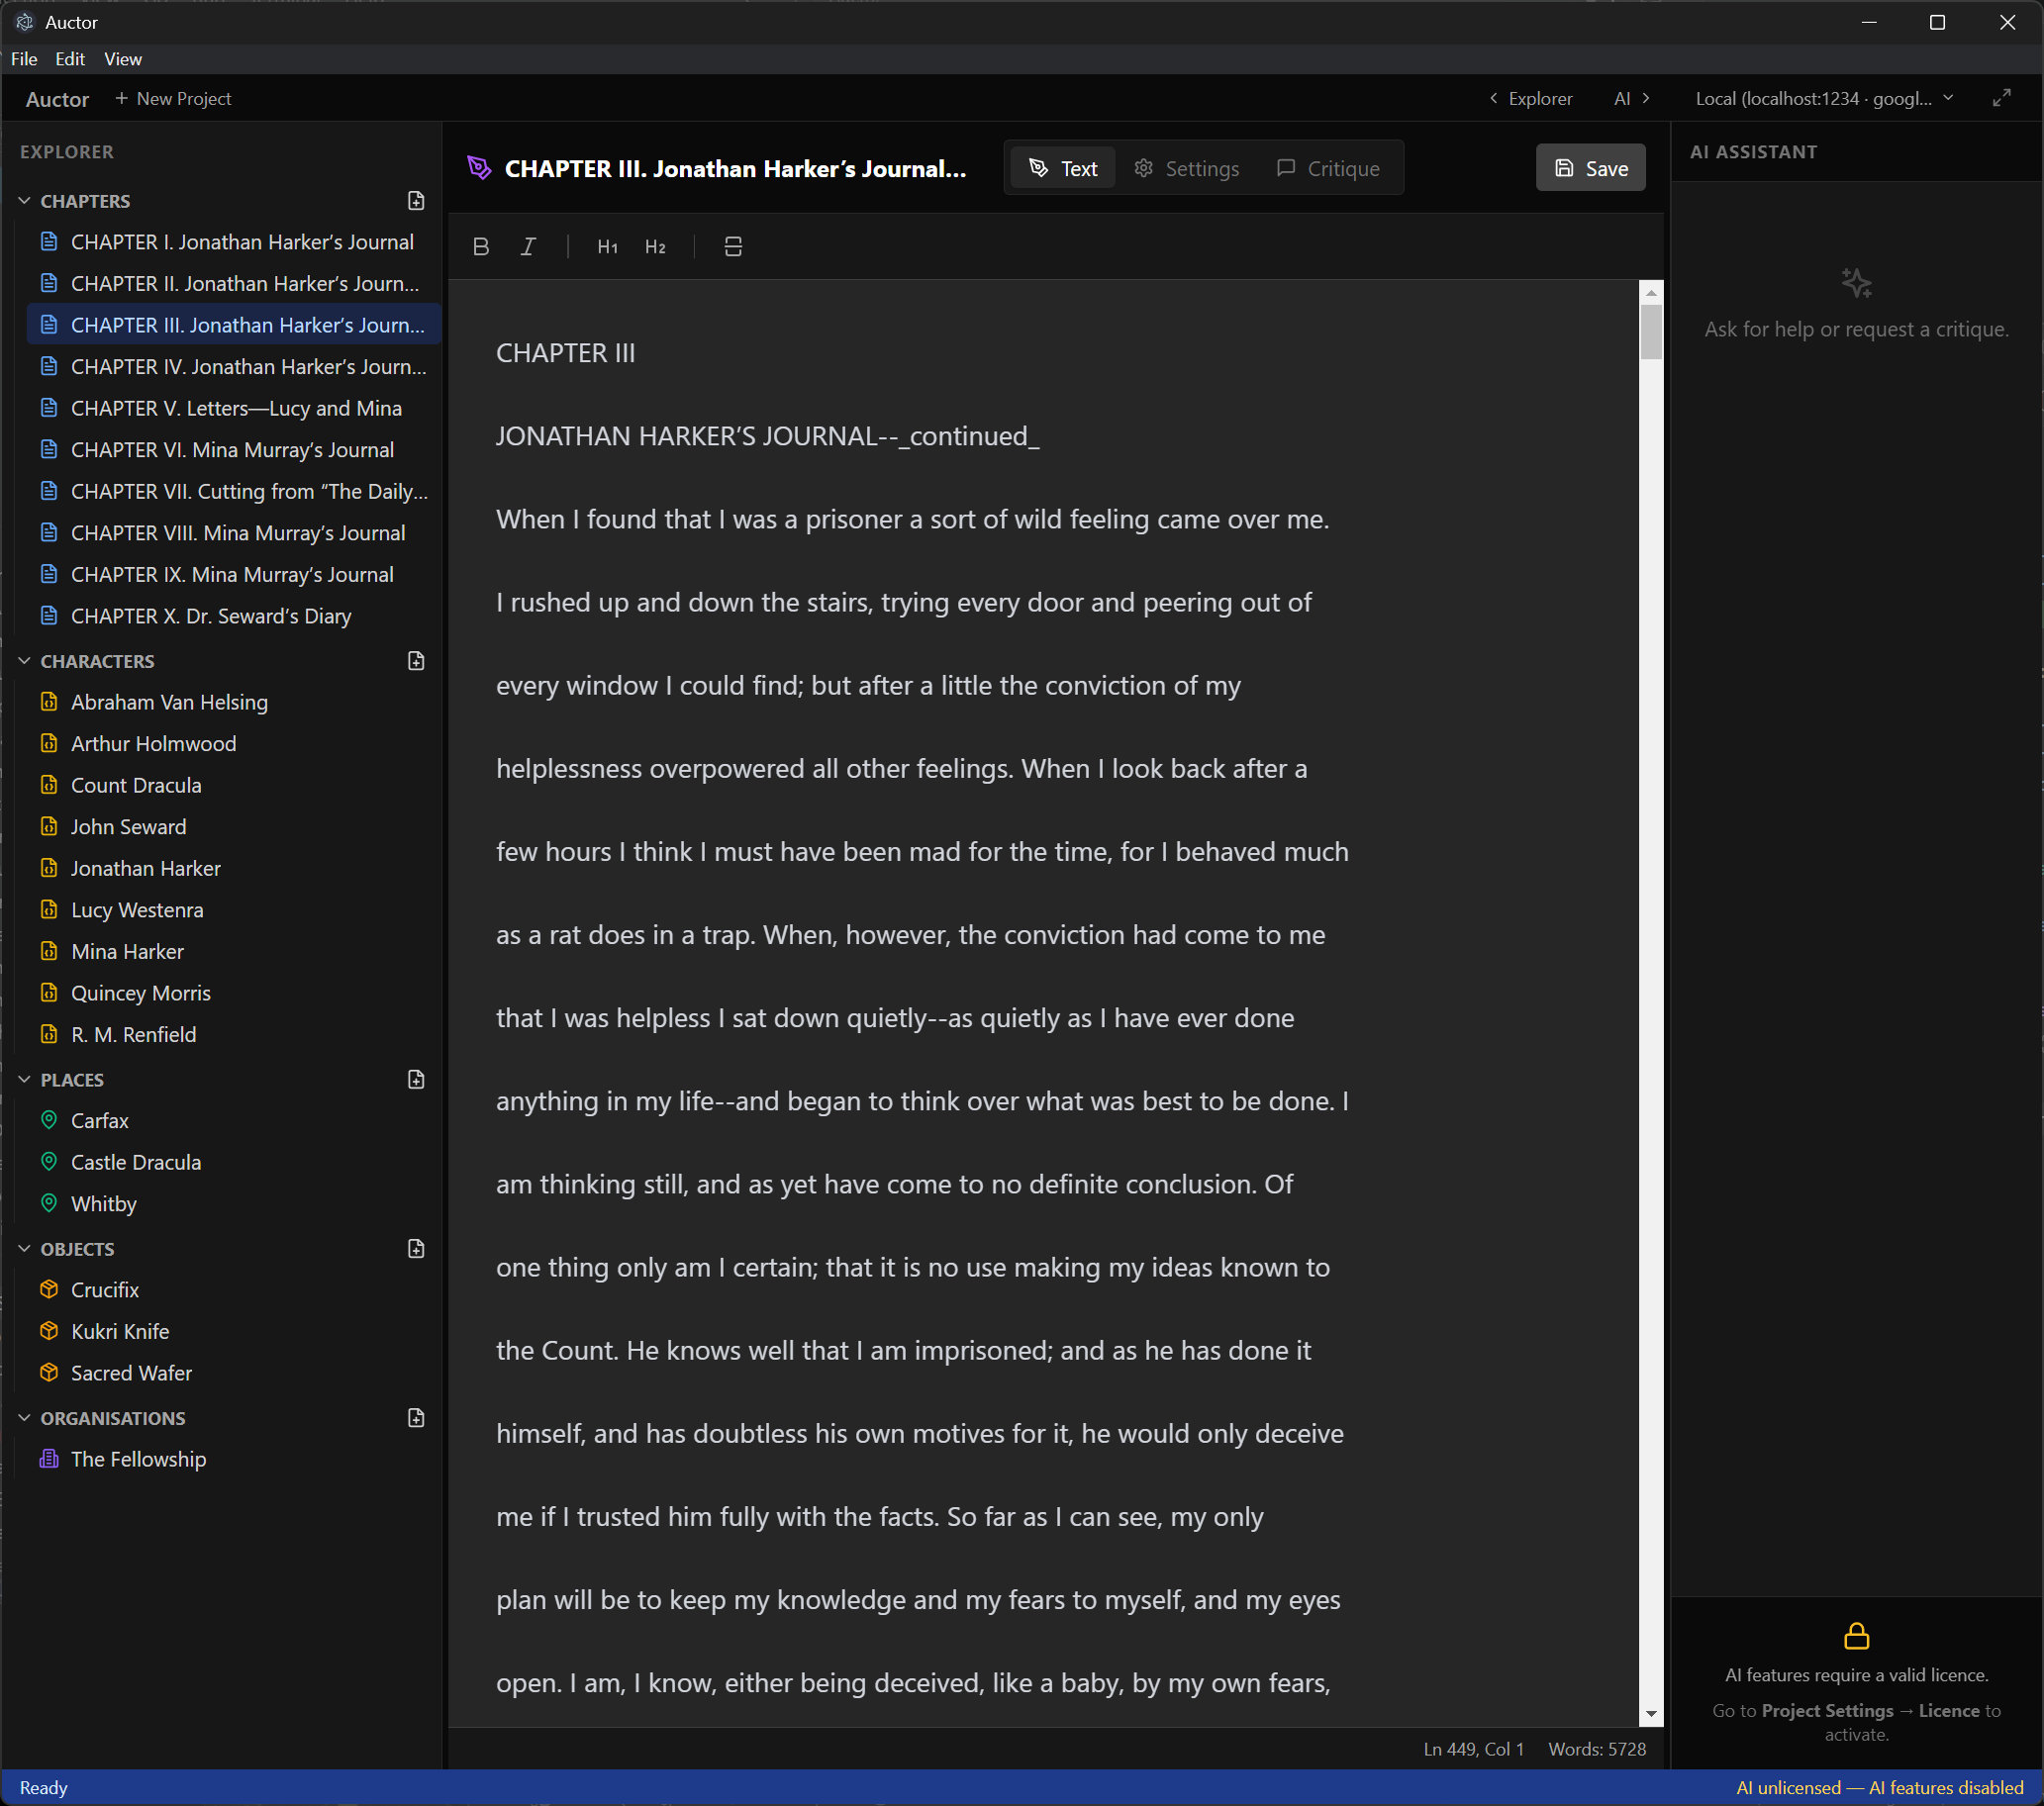Add a new organisation via the ORGANISATIONS icon
2044x1806 pixels.
click(416, 1417)
